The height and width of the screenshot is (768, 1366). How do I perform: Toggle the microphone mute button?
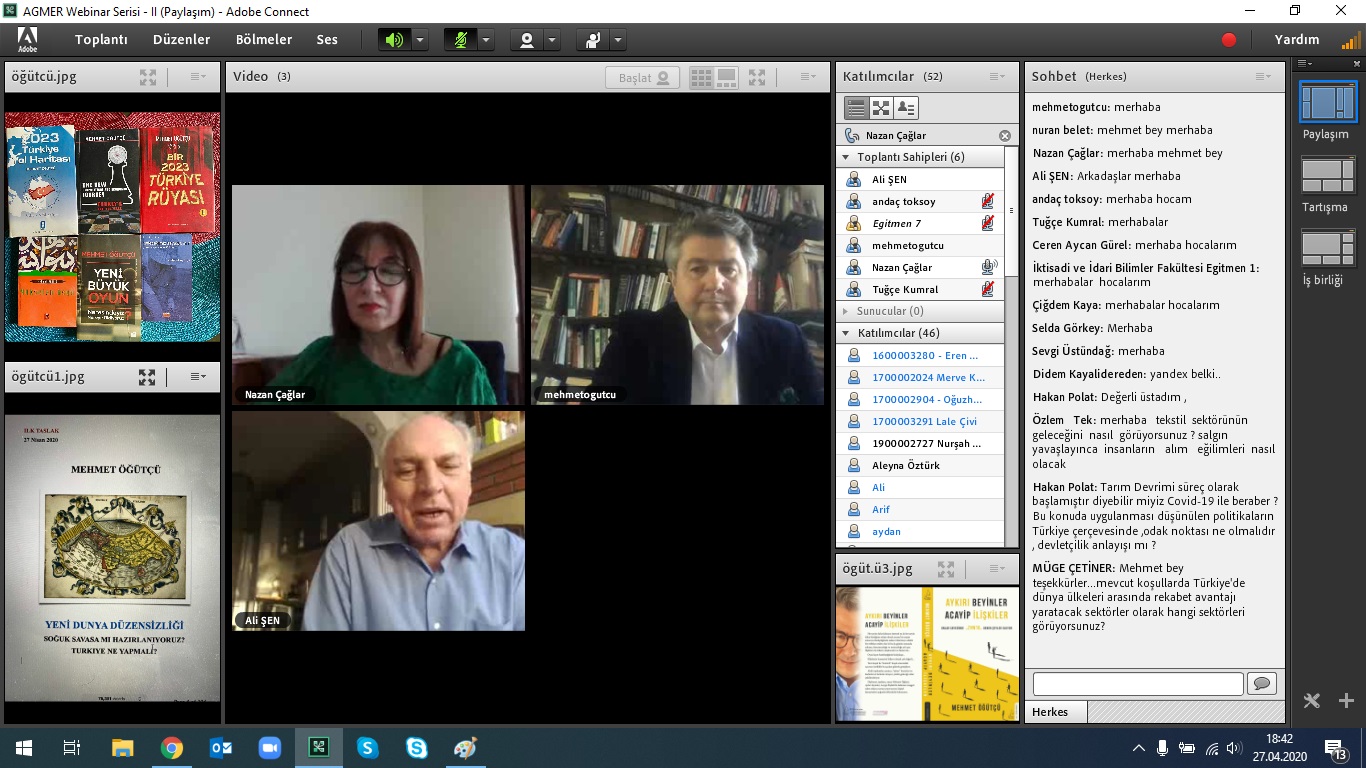tap(460, 40)
